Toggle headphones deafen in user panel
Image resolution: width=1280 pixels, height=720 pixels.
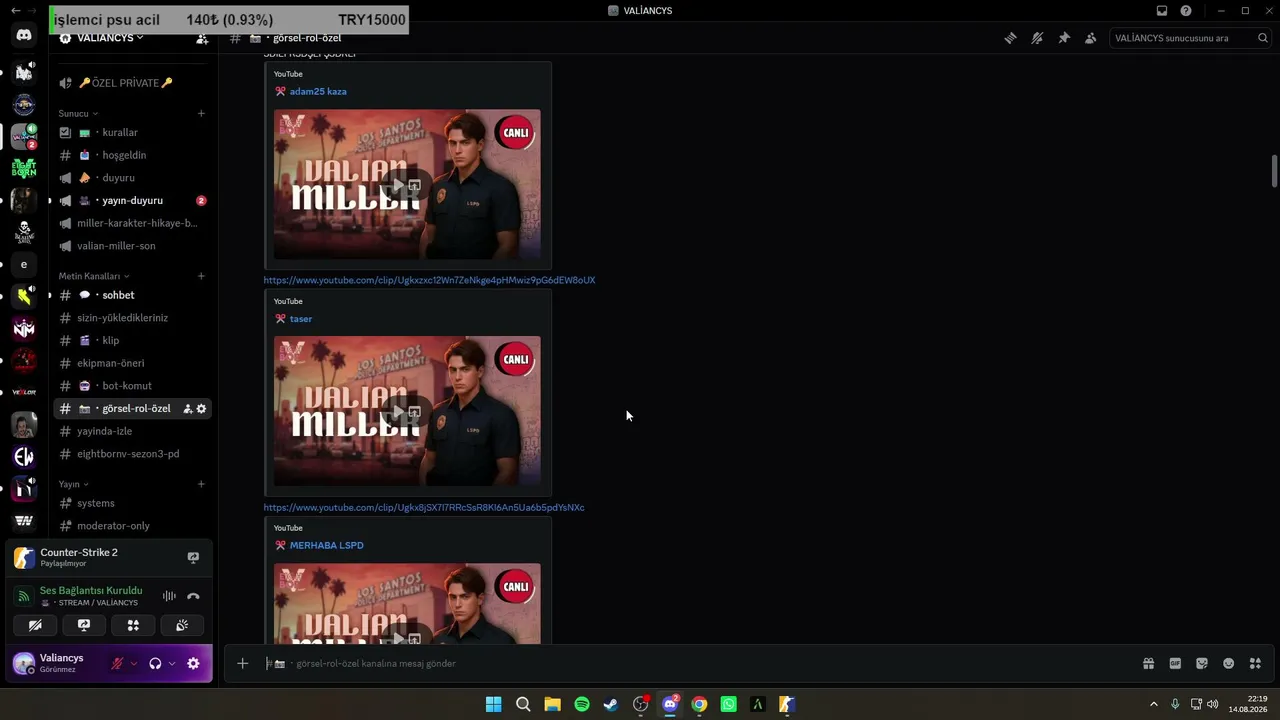coord(155,663)
